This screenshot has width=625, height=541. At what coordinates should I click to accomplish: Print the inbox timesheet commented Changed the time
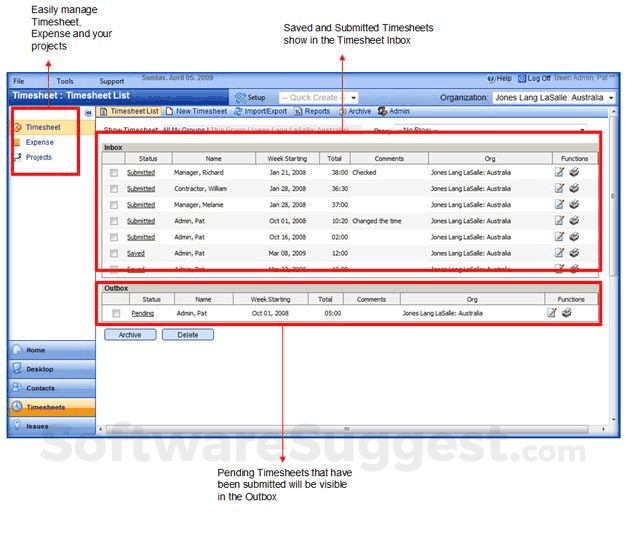click(x=574, y=220)
